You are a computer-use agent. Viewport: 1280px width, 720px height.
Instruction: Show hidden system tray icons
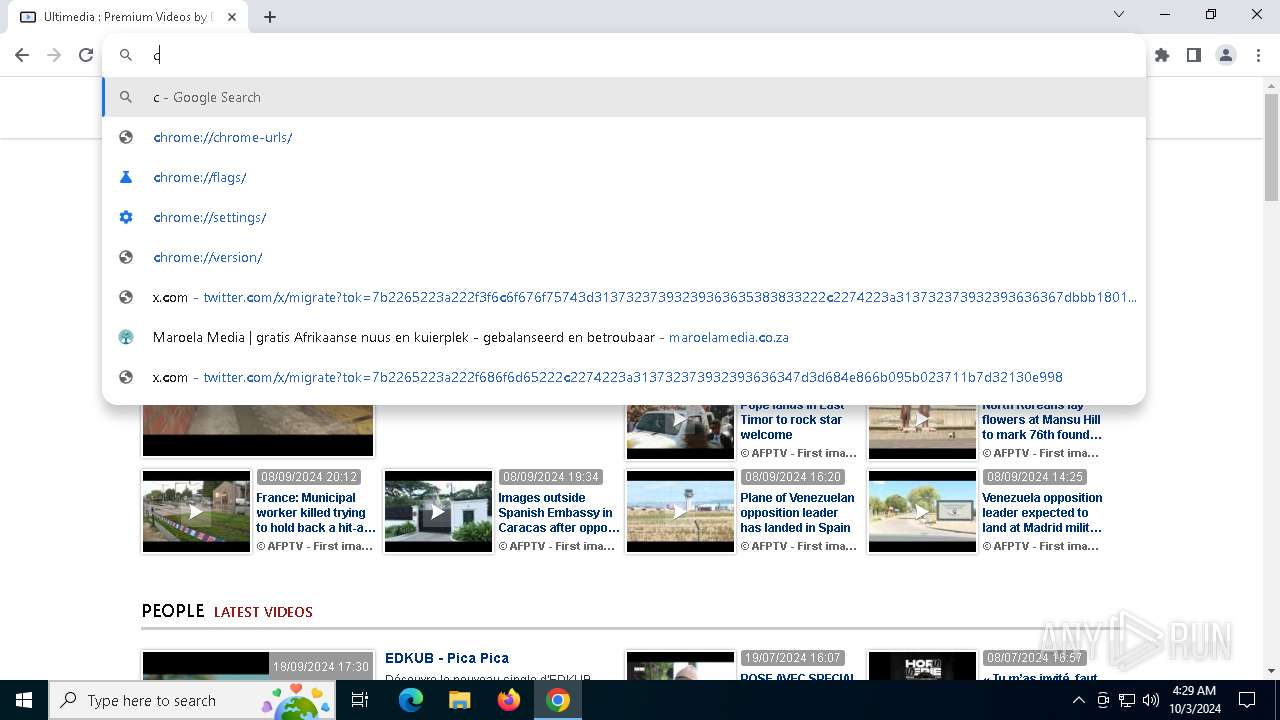(1078, 700)
